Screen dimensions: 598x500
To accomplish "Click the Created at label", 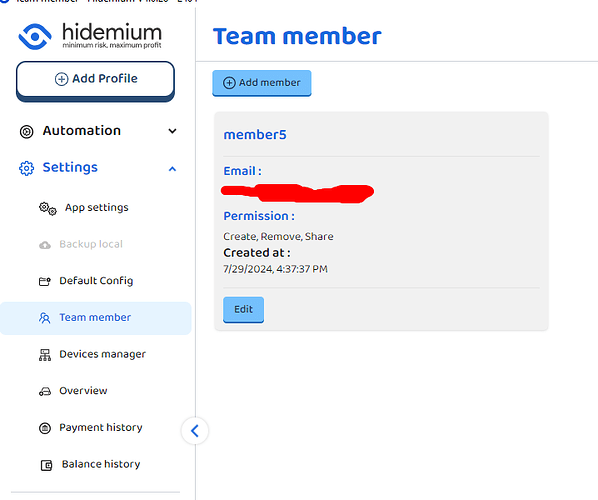I will (257, 252).
